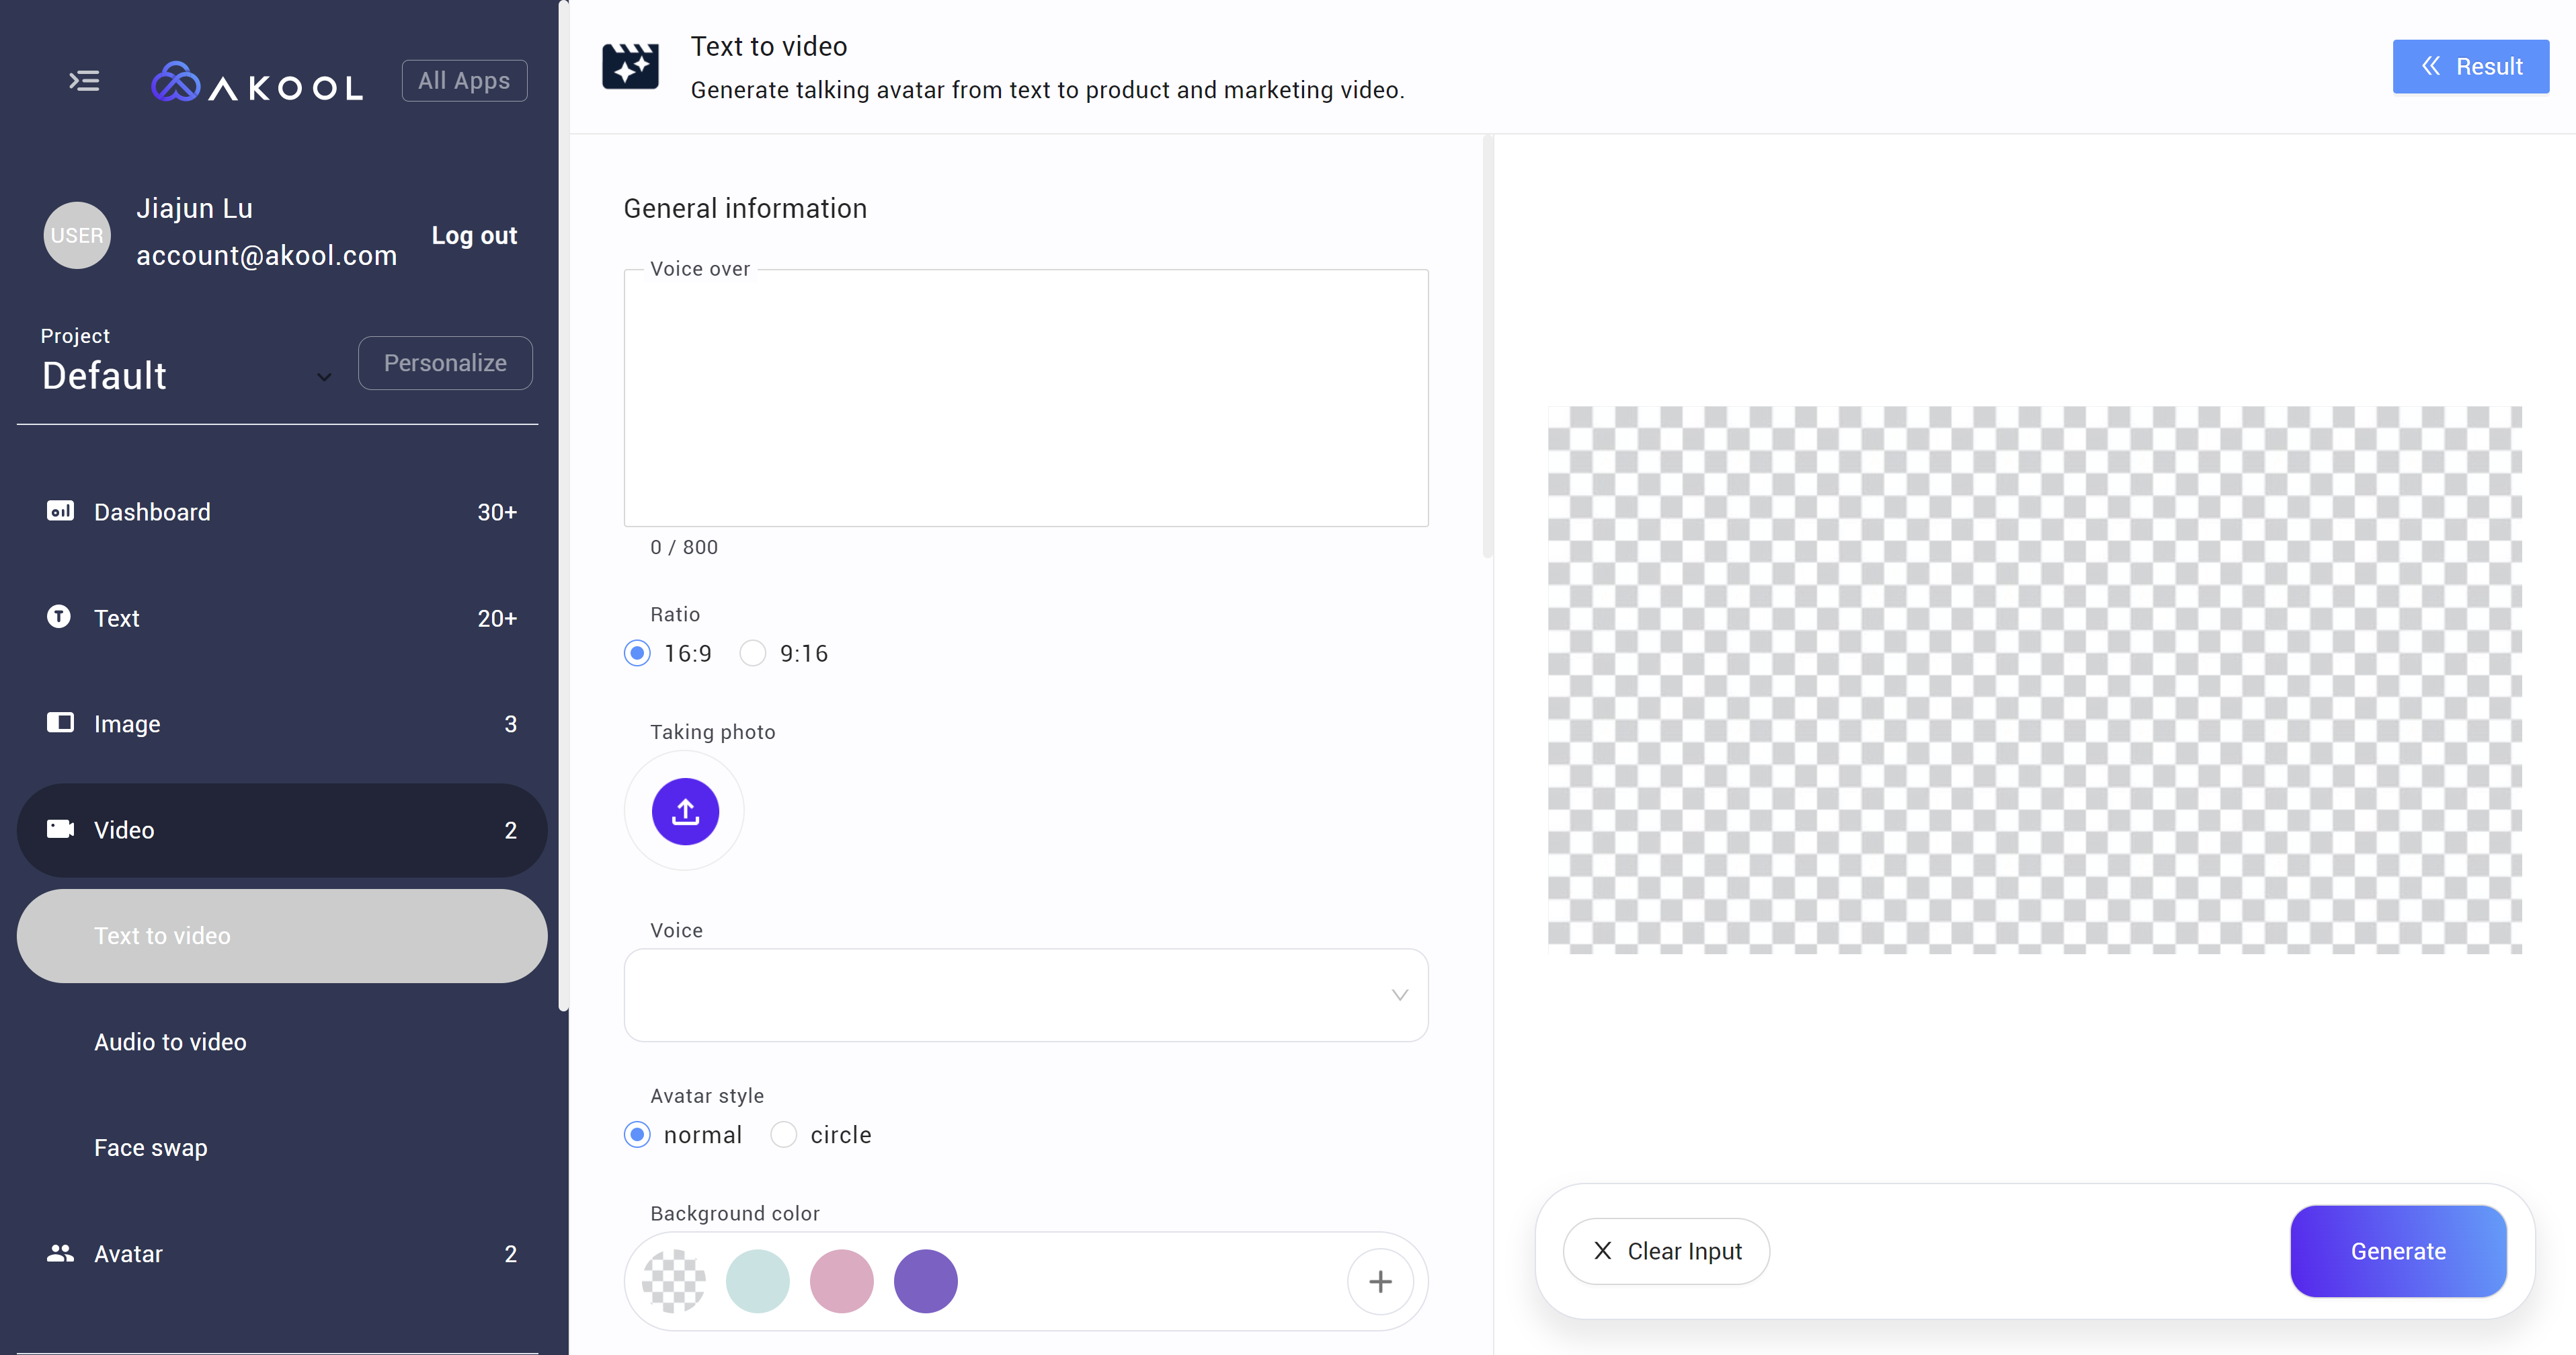
Task: Click the upload photo icon
Action: (x=685, y=811)
